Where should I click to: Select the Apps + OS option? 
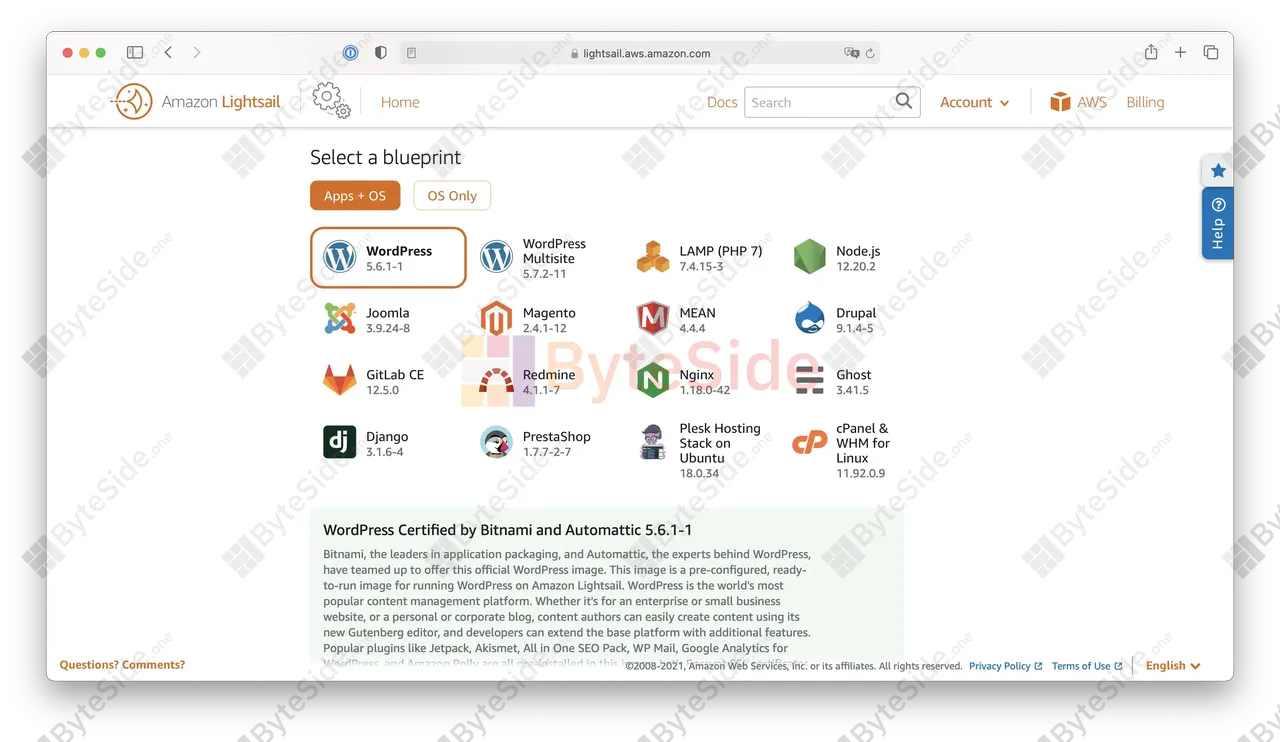355,196
